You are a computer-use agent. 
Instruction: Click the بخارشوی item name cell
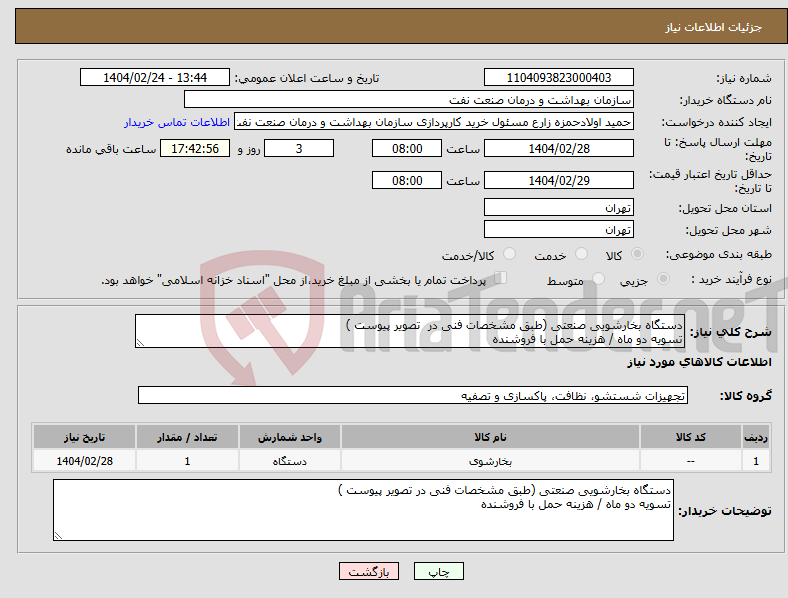pyautogui.click(x=490, y=461)
